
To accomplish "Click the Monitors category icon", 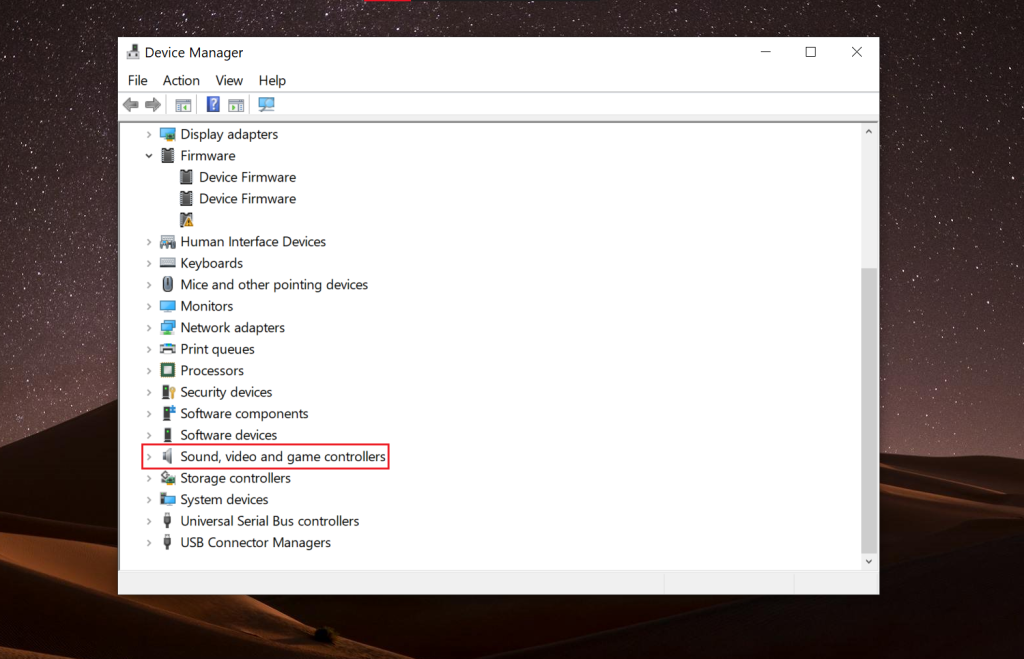I will 169,305.
